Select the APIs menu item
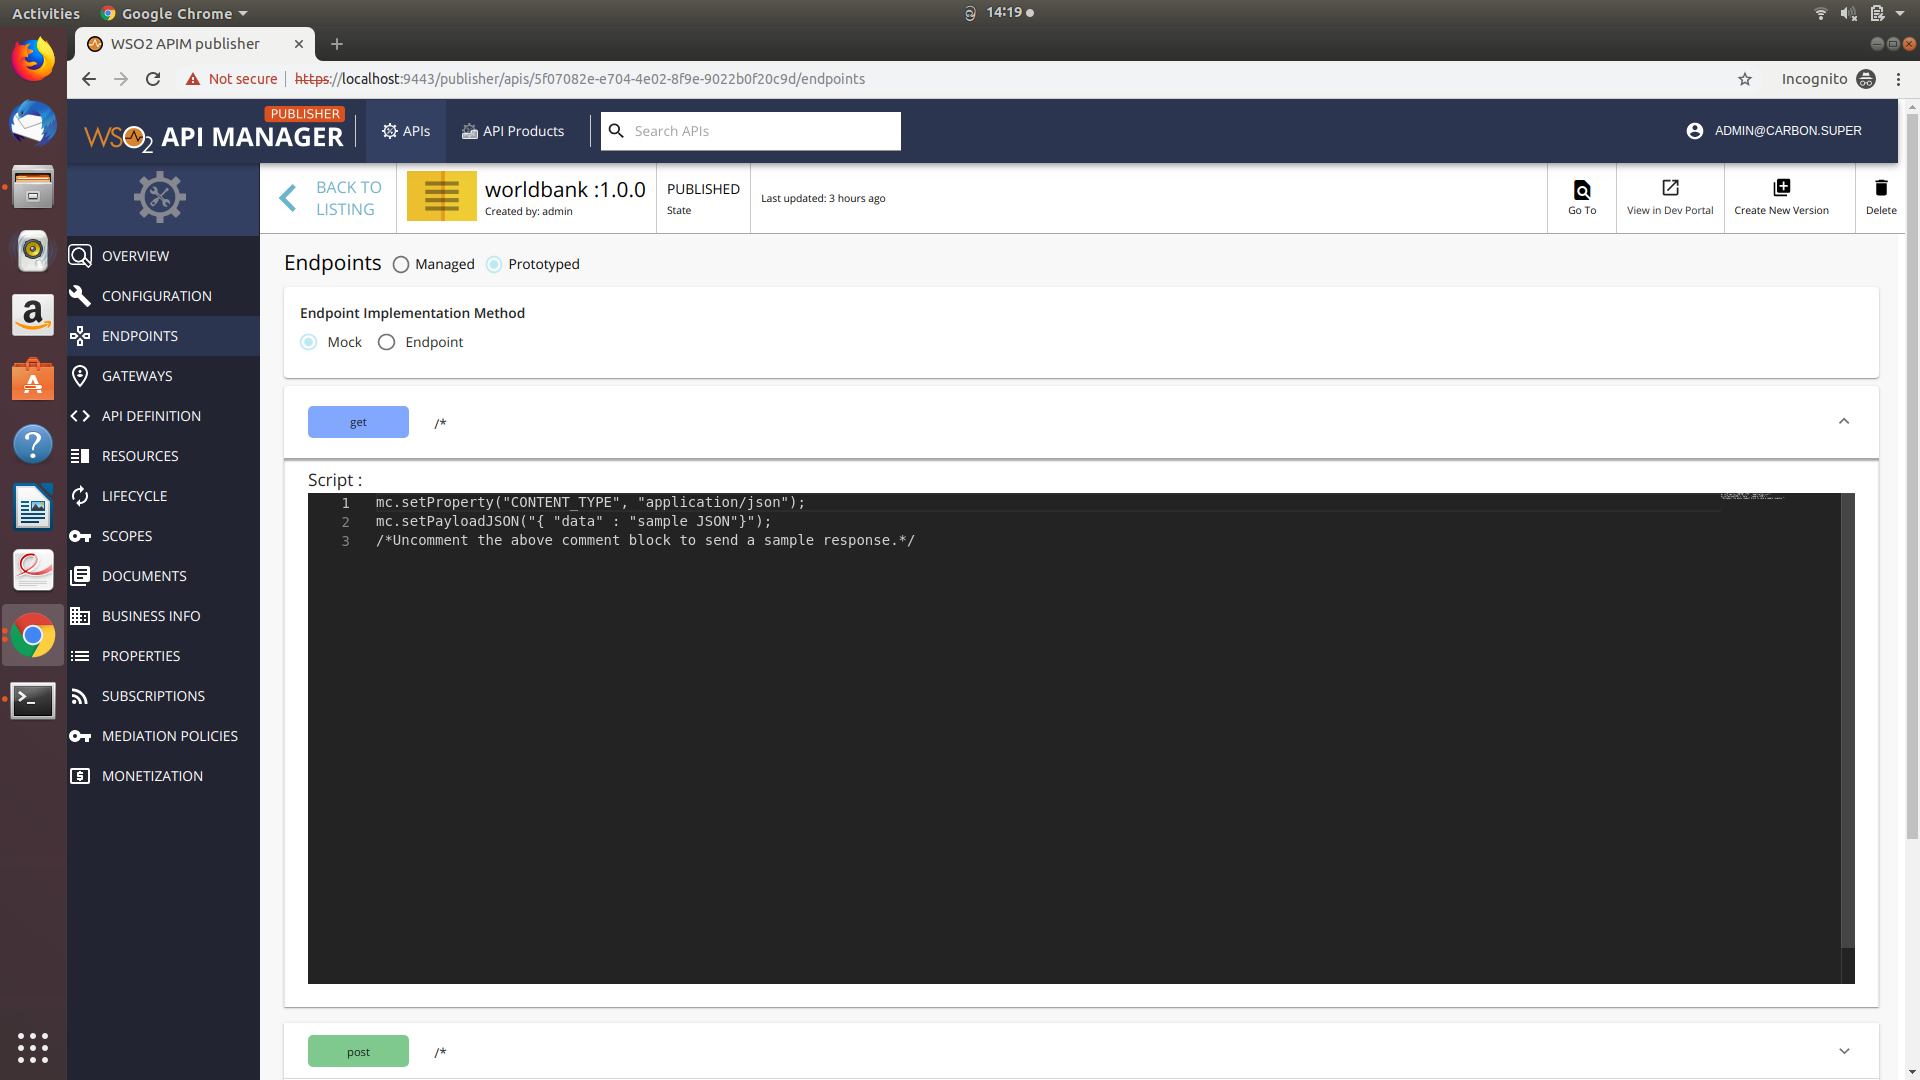1920x1080 pixels. pos(405,130)
